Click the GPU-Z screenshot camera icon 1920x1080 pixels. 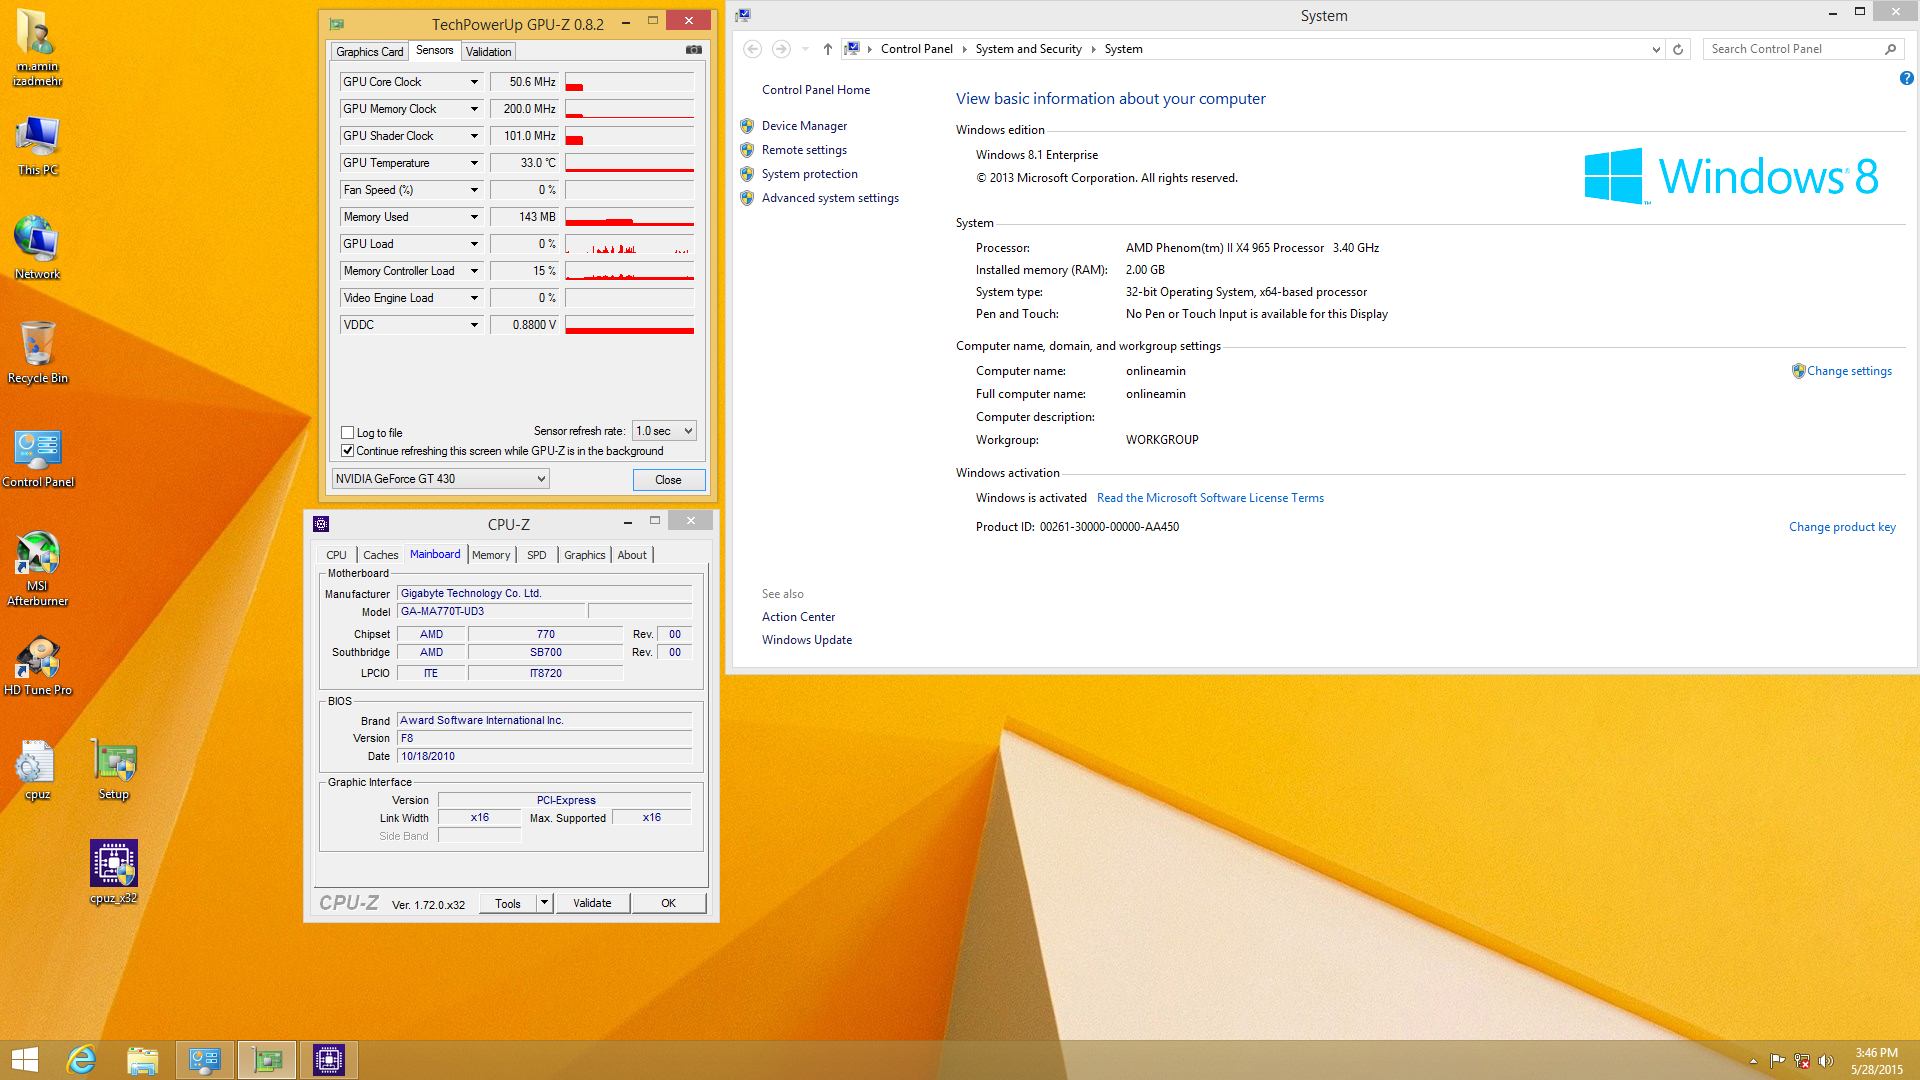pos(693,50)
